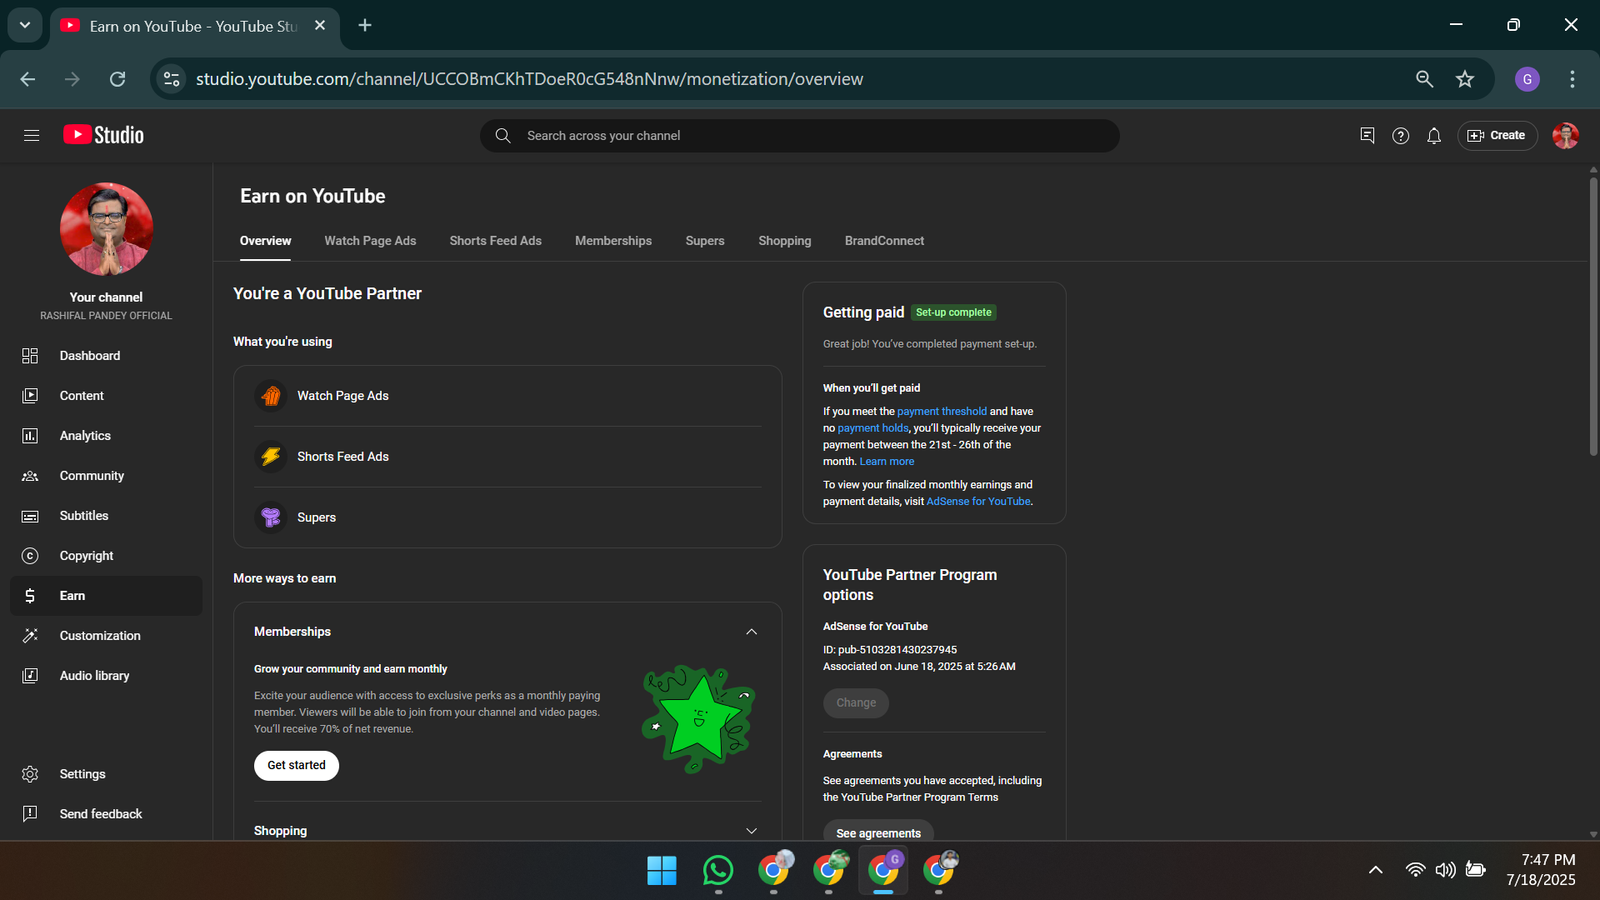Open the comments icon in the header
The image size is (1600, 900).
(x=1367, y=135)
